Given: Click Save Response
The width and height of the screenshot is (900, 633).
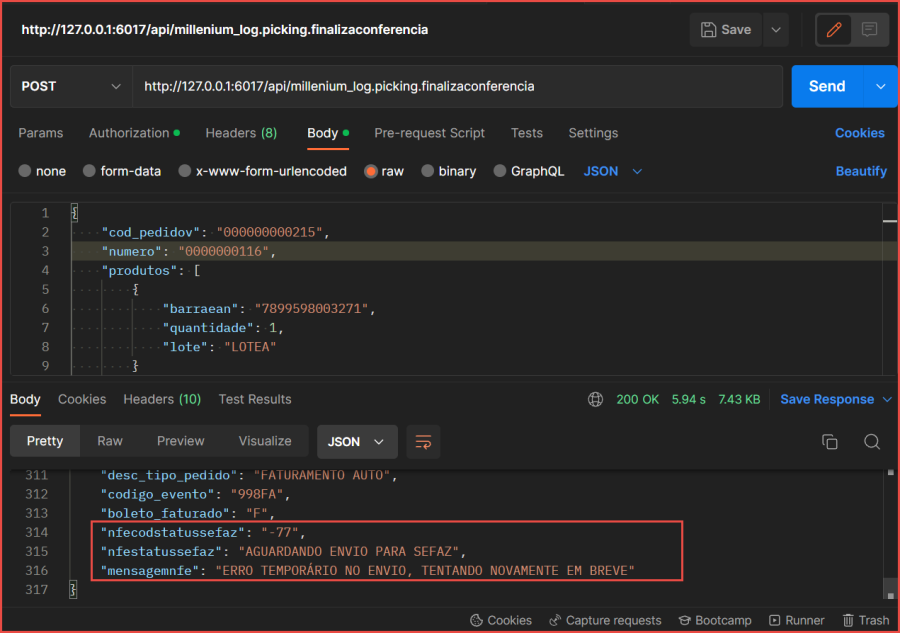Looking at the screenshot, I should (827, 399).
